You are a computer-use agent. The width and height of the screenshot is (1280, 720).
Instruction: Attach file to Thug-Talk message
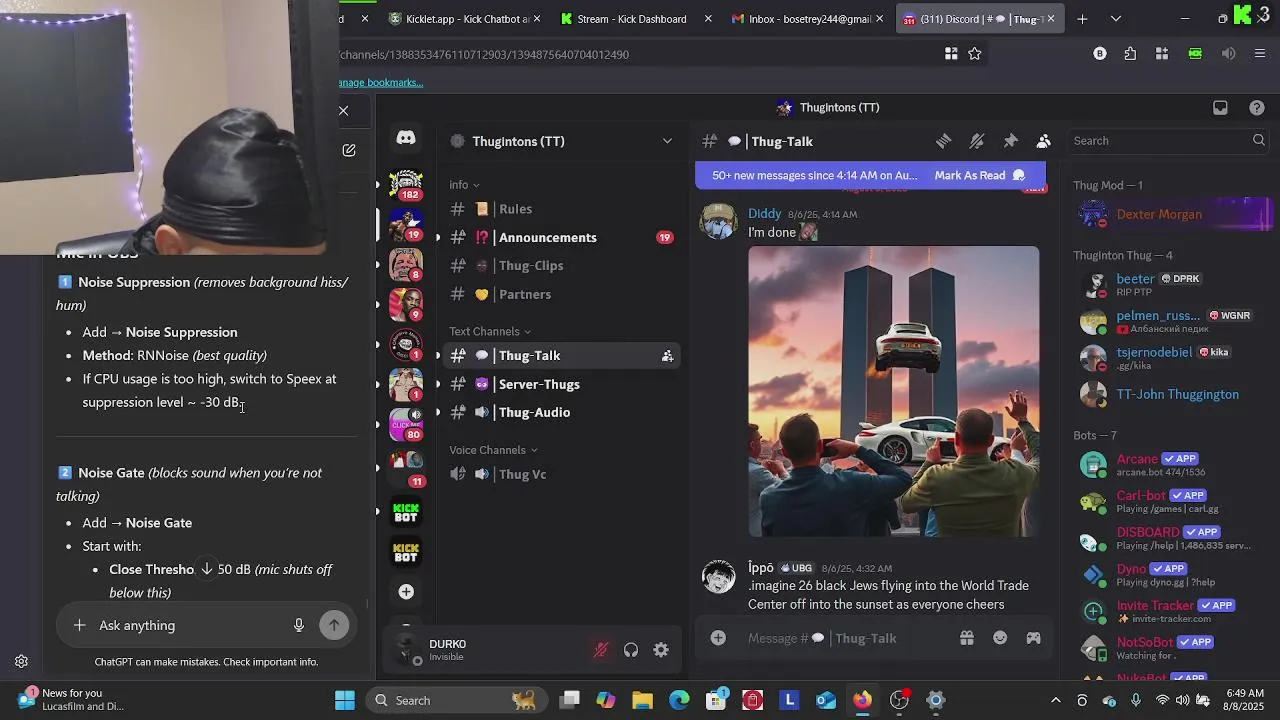click(x=718, y=638)
